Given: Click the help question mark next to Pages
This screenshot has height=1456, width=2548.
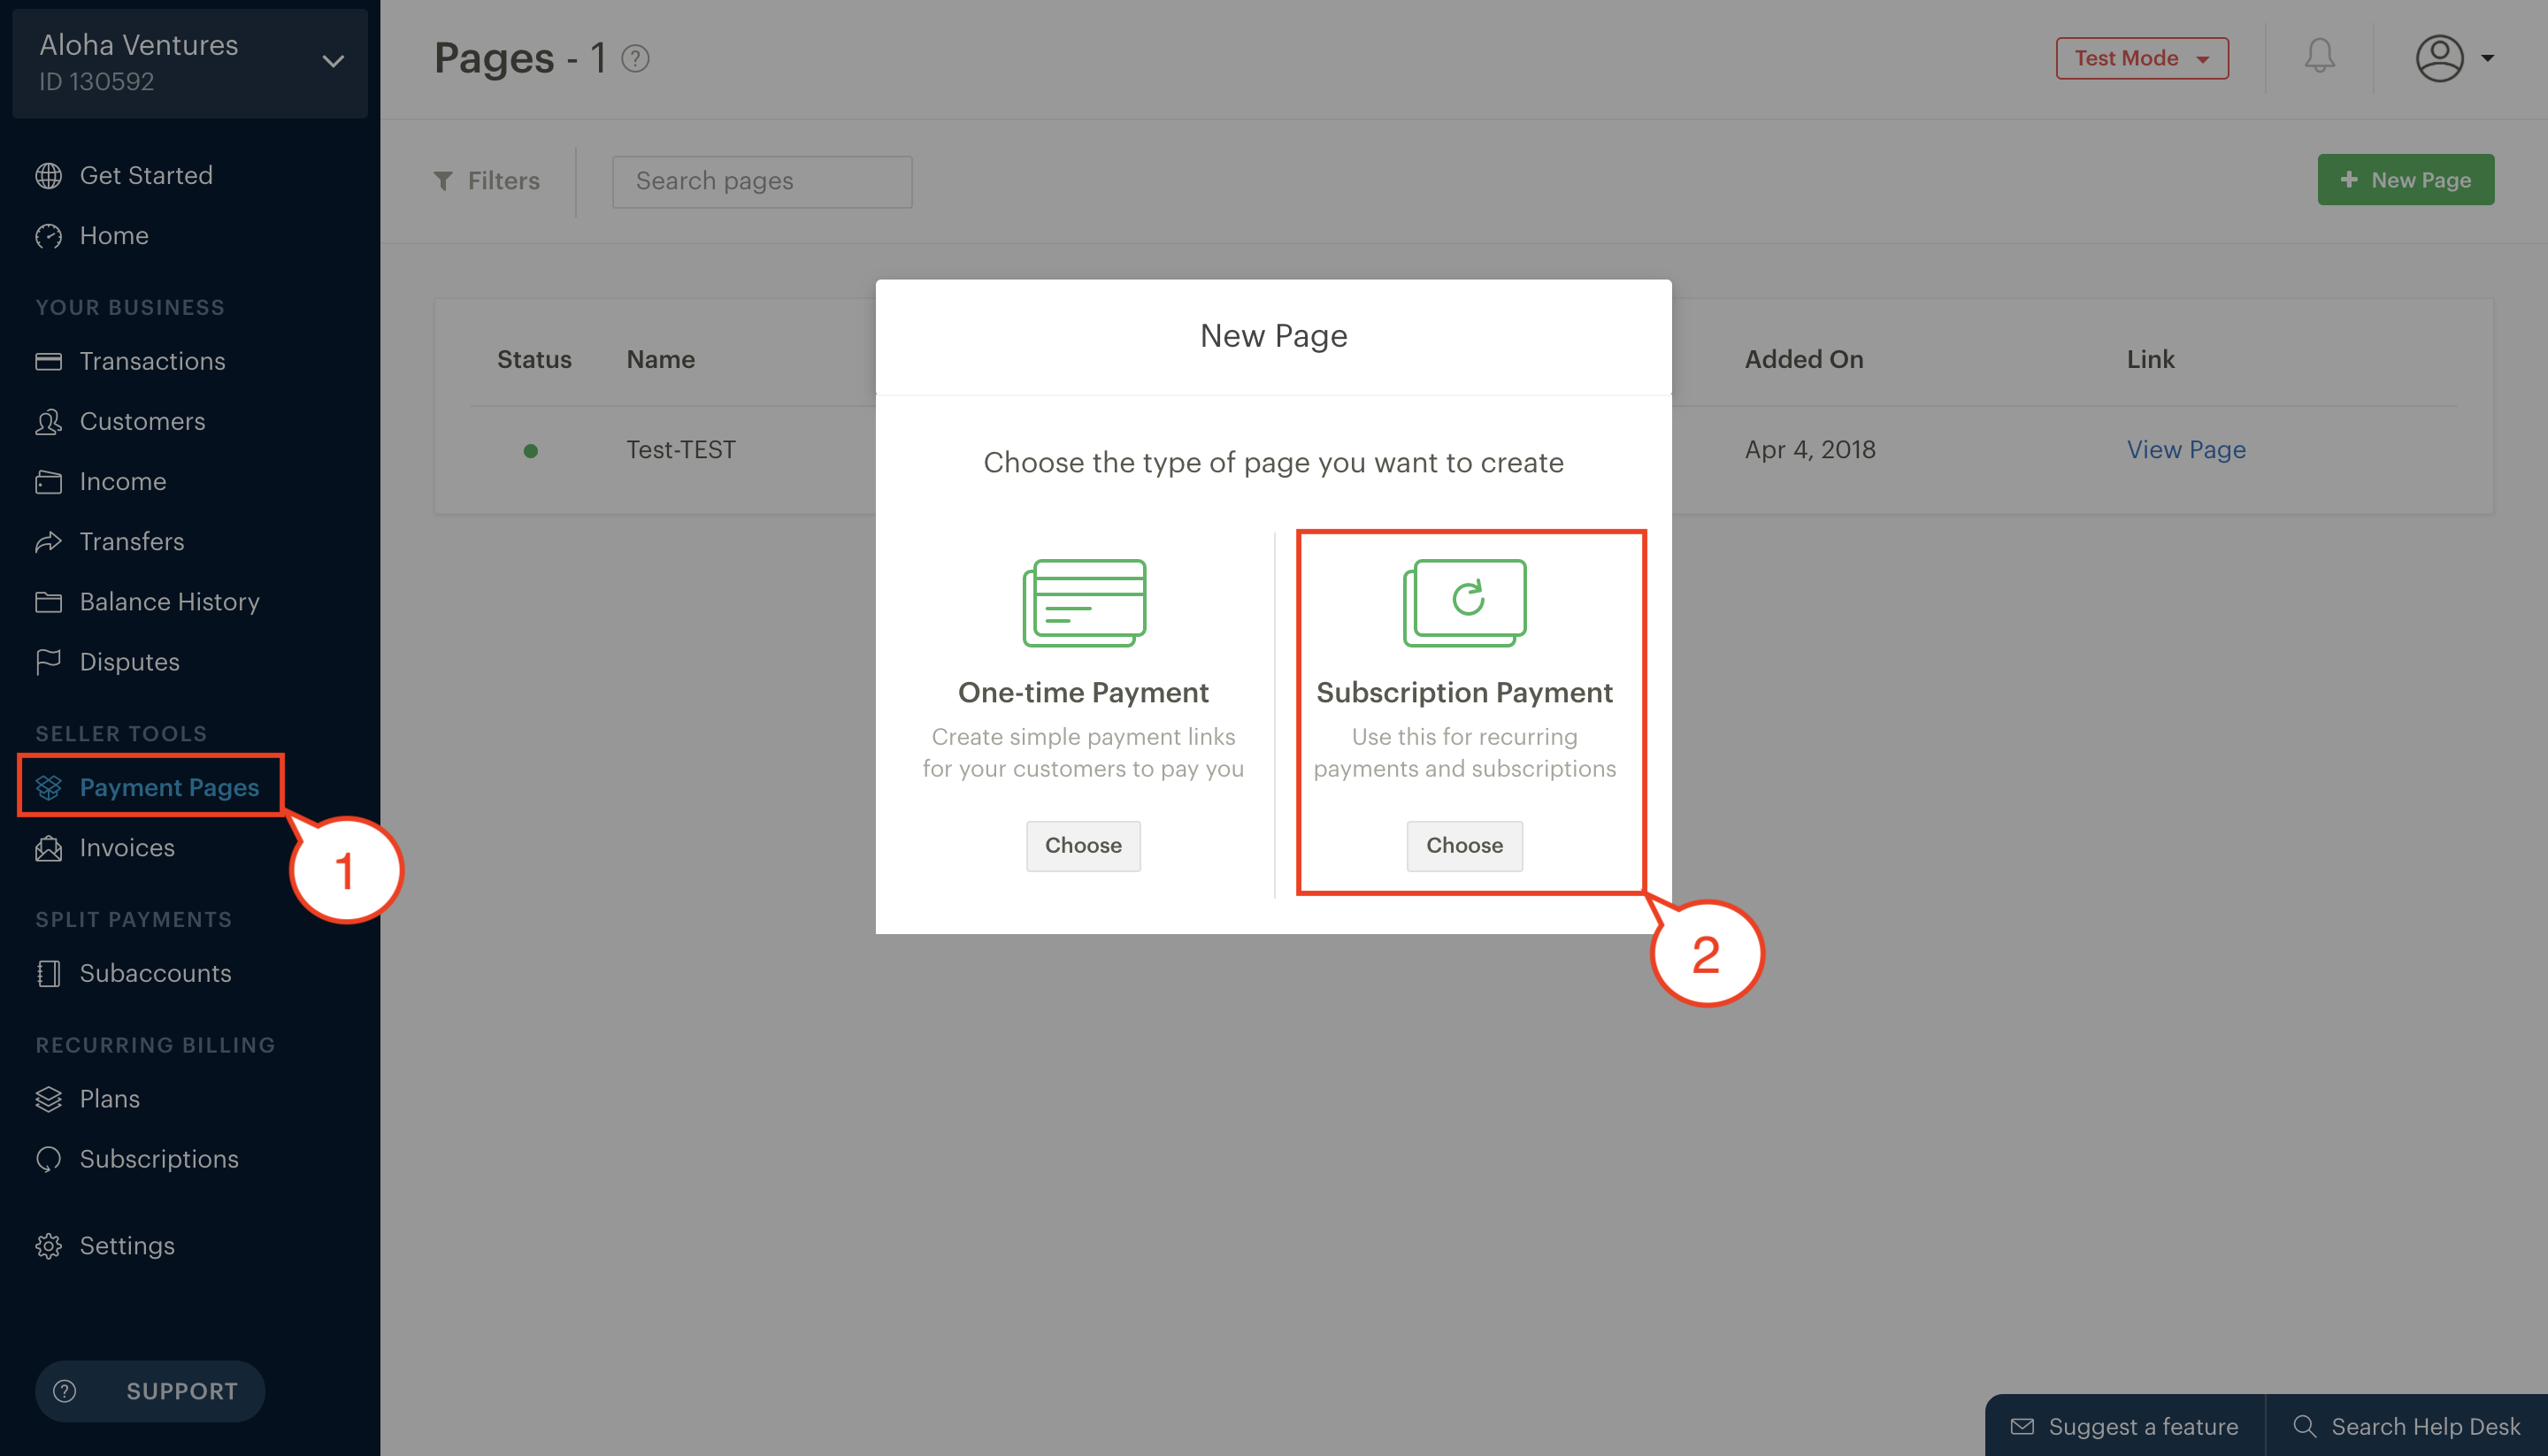Looking at the screenshot, I should pyautogui.click(x=635, y=59).
